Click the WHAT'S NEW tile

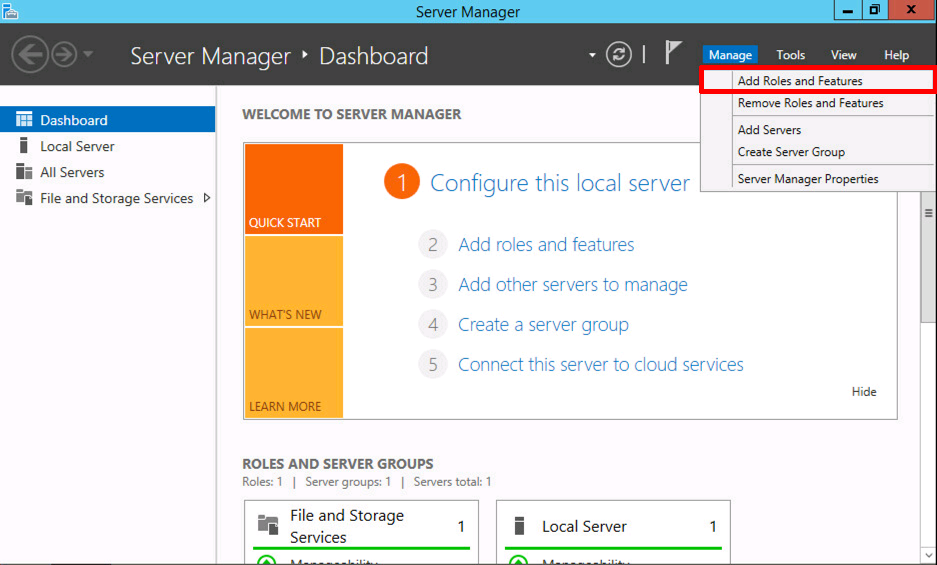coord(293,281)
